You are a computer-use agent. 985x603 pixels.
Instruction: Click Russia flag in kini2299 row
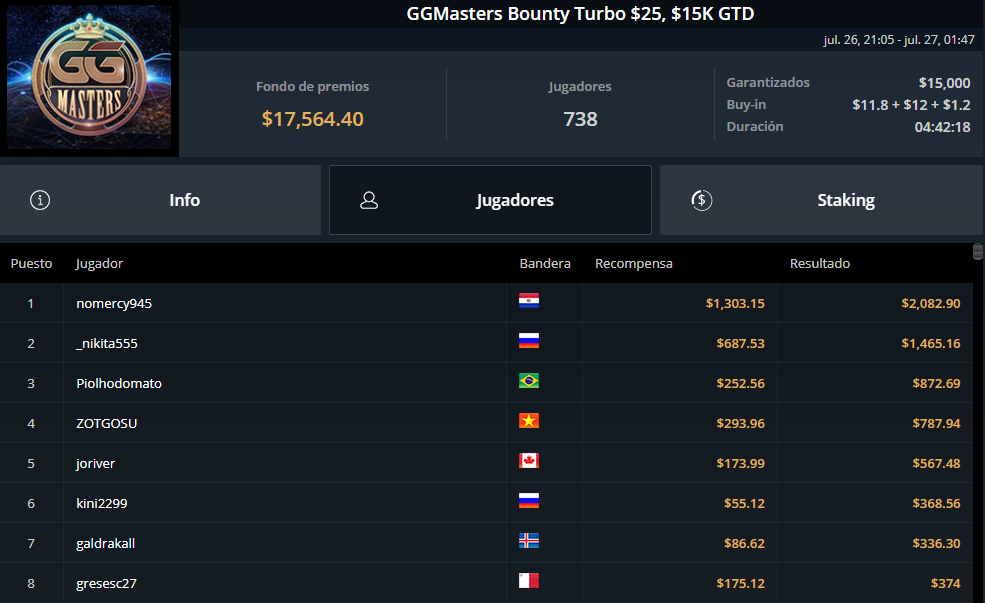click(529, 501)
